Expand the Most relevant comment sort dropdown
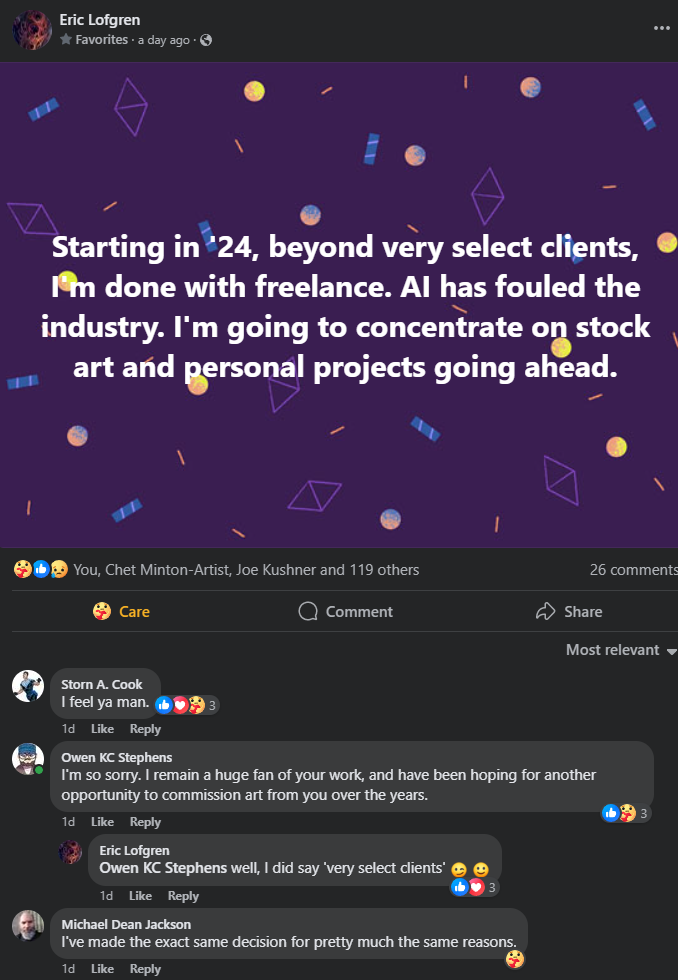Viewport: 678px width, 980px height. click(620, 650)
